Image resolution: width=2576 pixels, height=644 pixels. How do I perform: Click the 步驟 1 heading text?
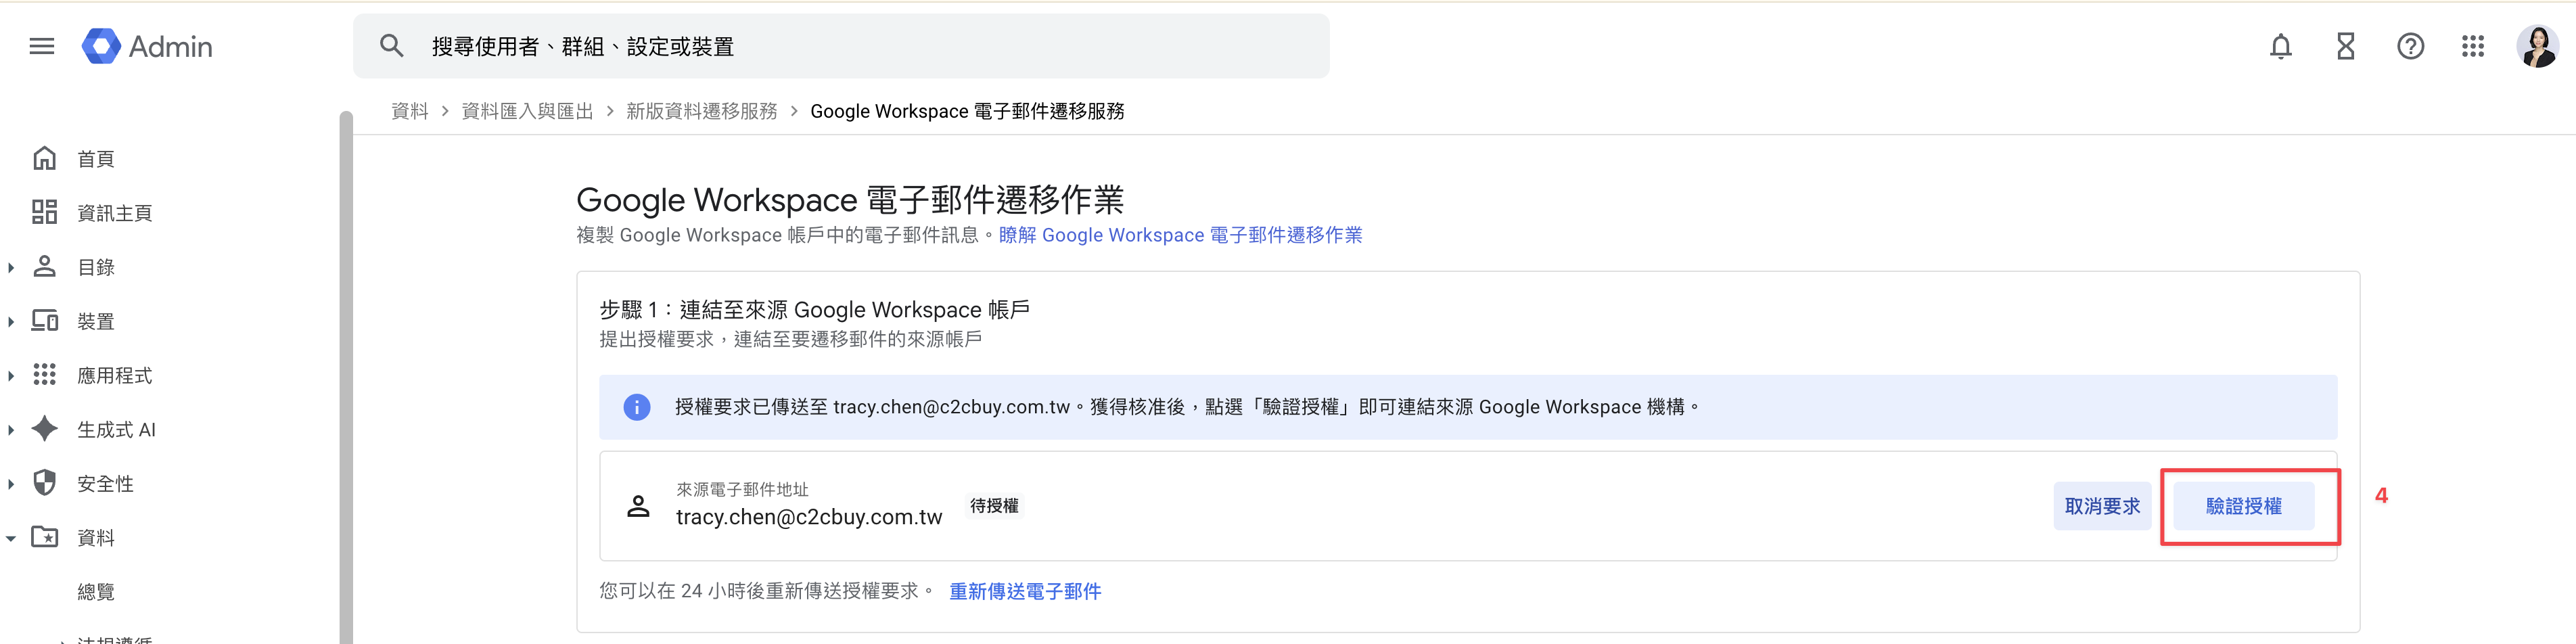coord(814,310)
